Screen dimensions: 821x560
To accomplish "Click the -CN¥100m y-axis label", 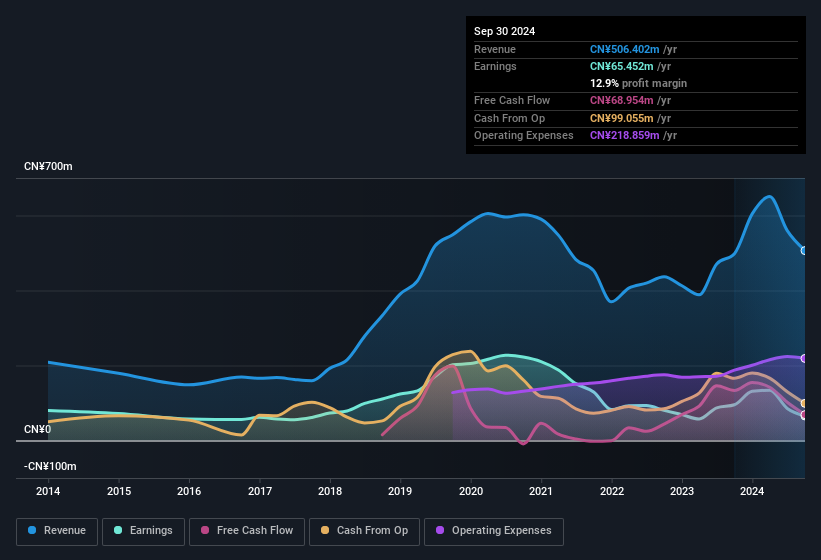I will (50, 466).
